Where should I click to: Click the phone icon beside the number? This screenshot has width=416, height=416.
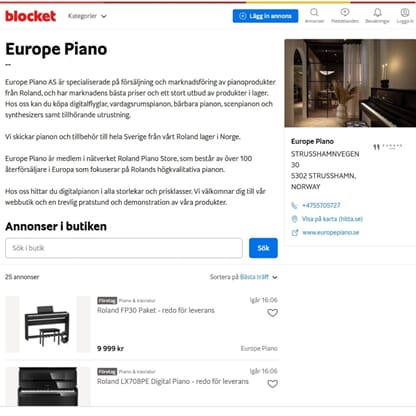(x=294, y=205)
